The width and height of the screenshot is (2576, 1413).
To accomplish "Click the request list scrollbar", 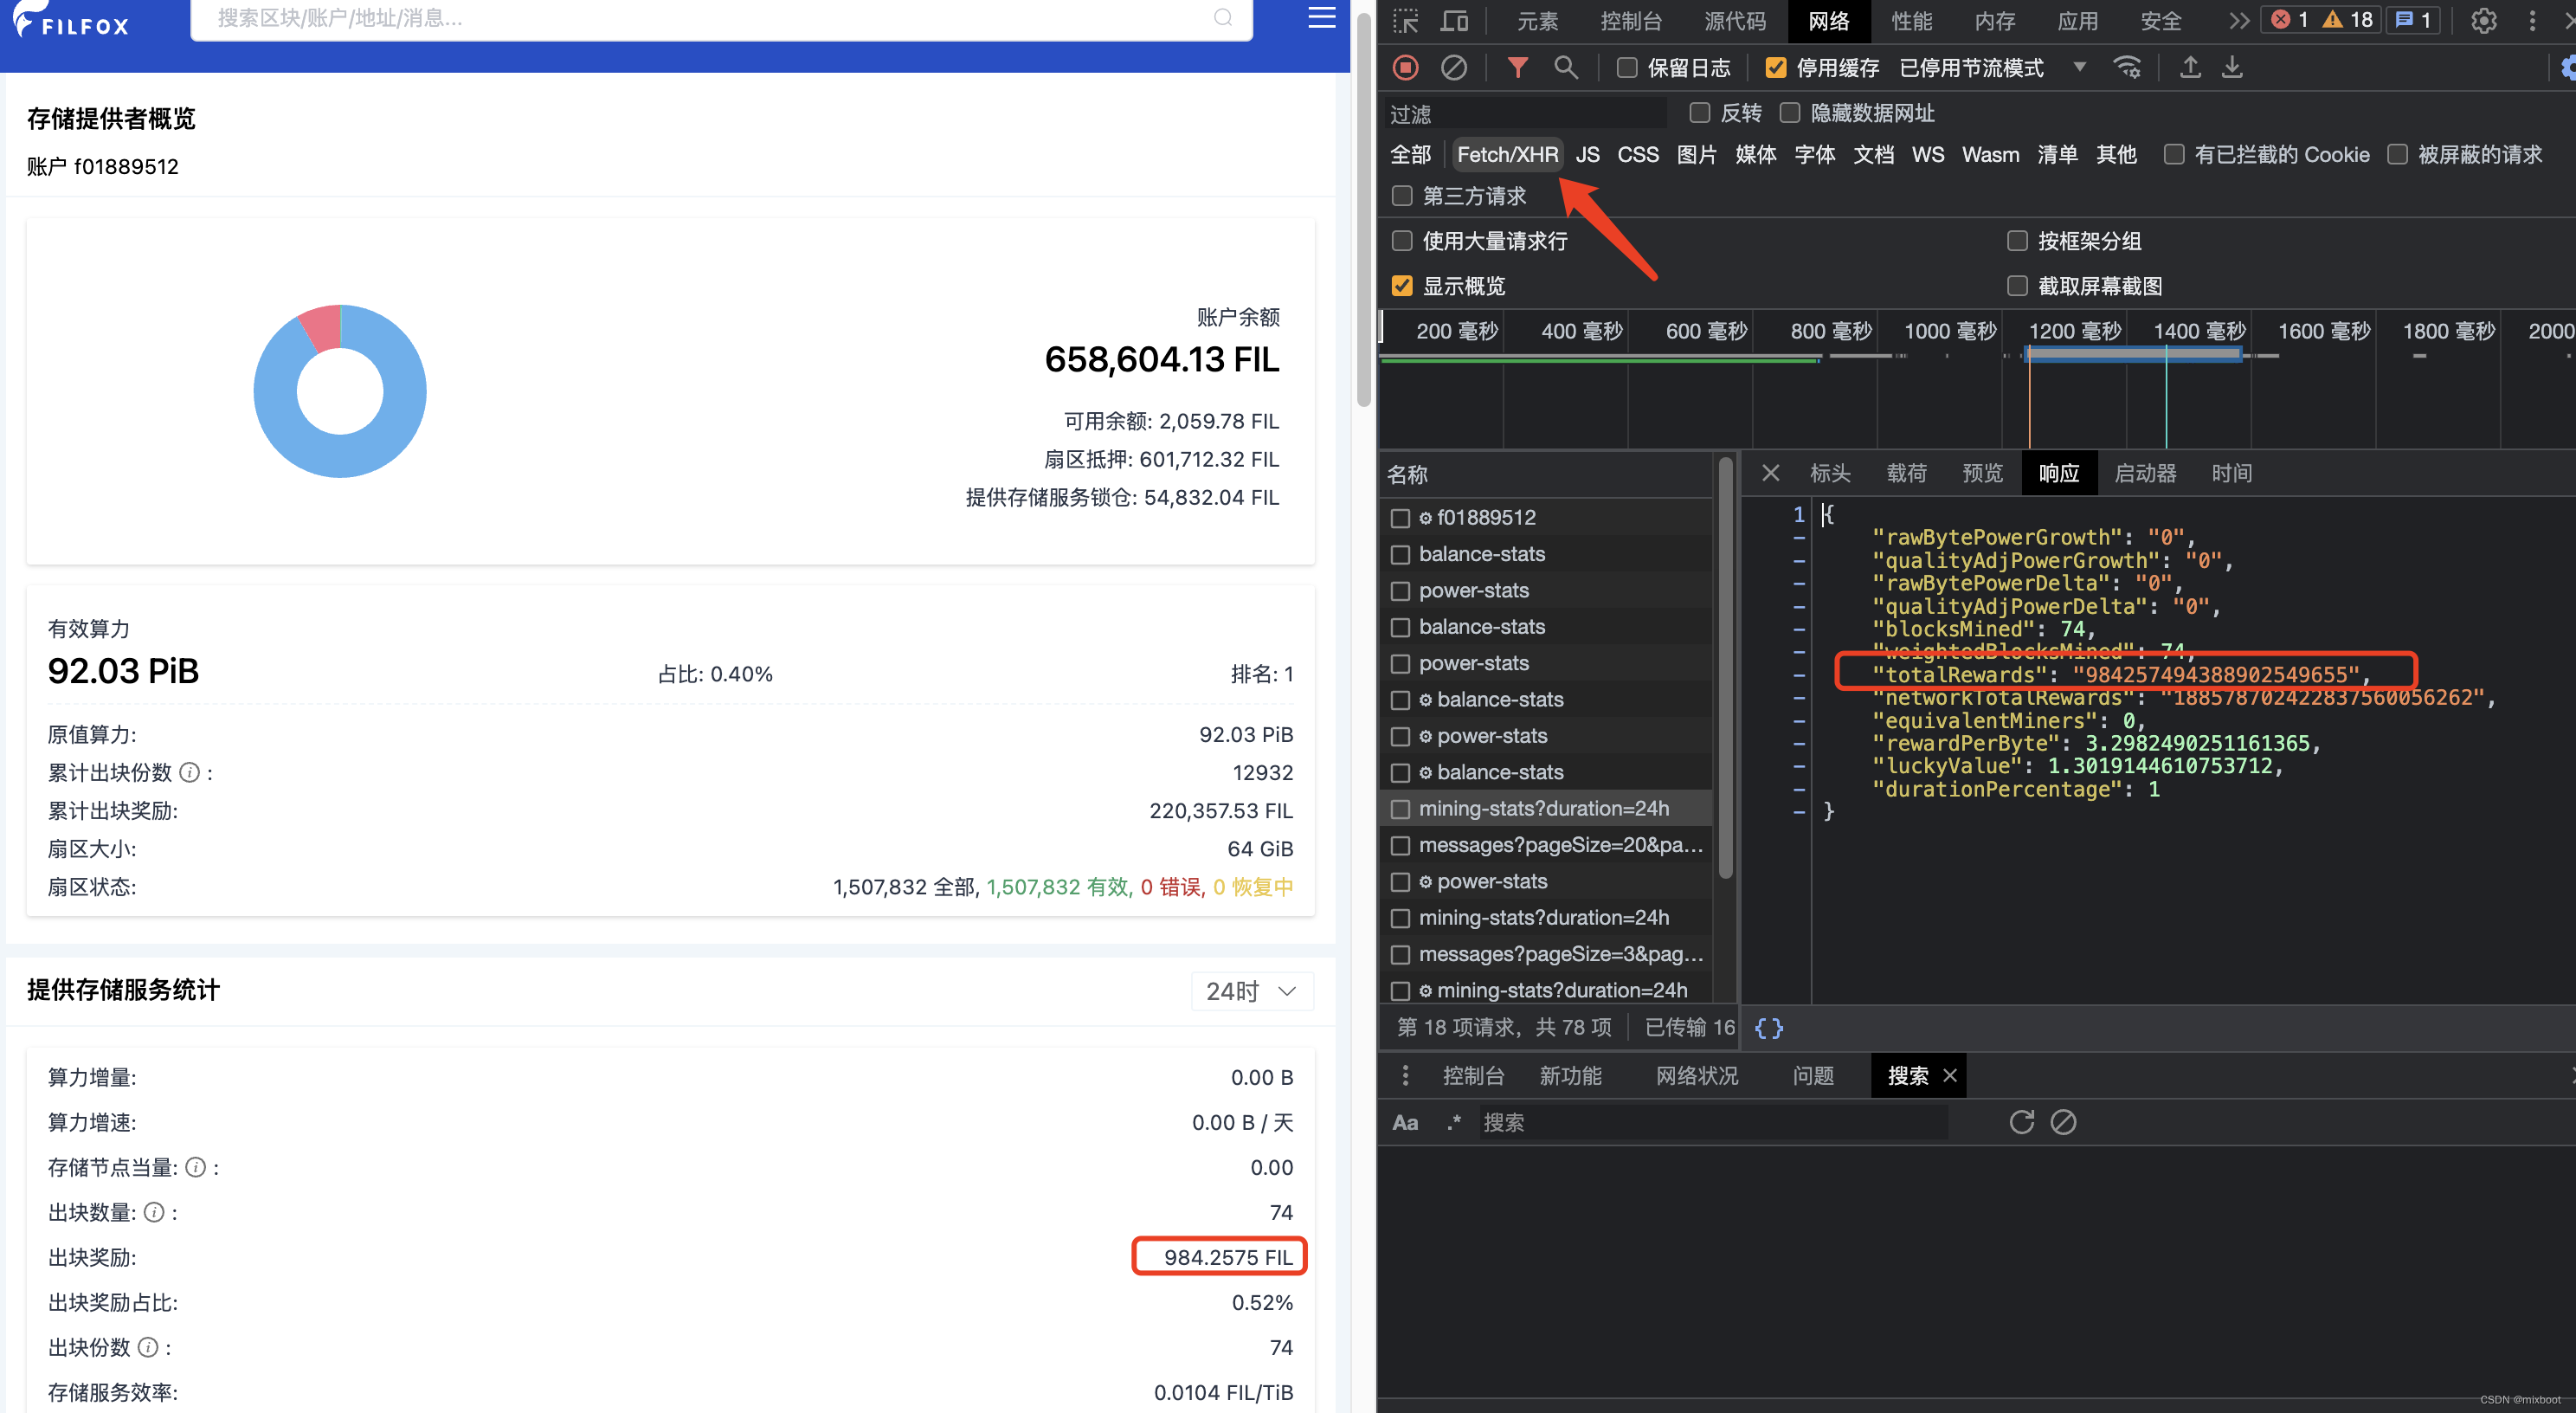I will [x=1725, y=670].
